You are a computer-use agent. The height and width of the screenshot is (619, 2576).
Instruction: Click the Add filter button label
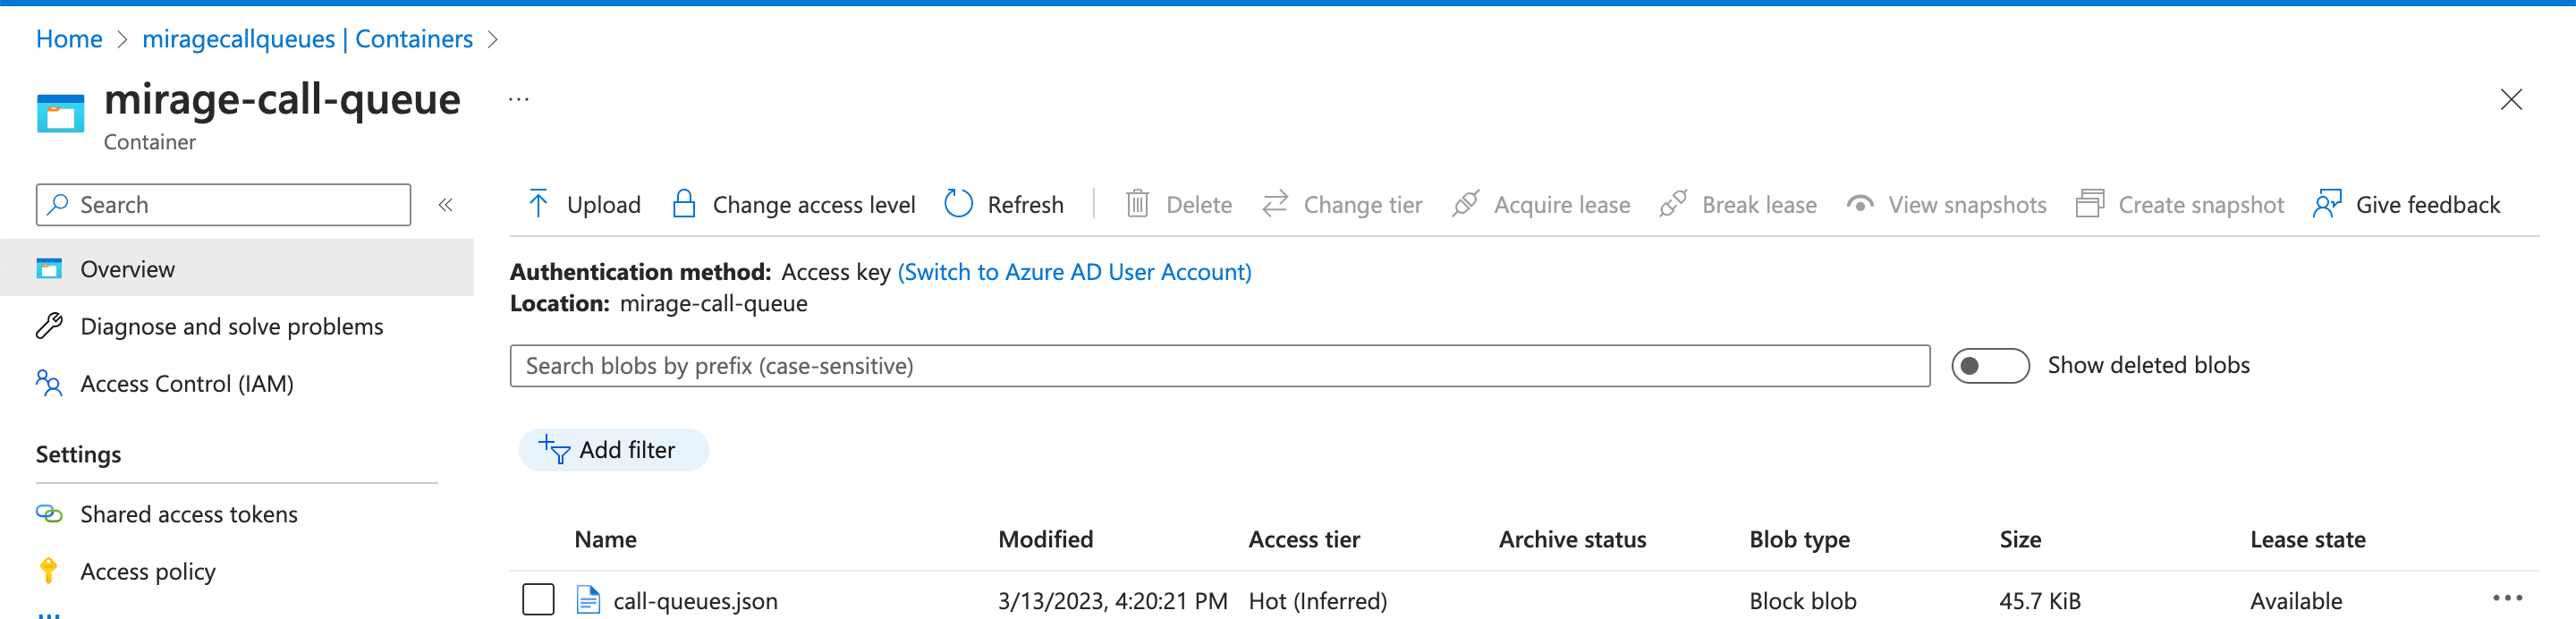click(627, 450)
